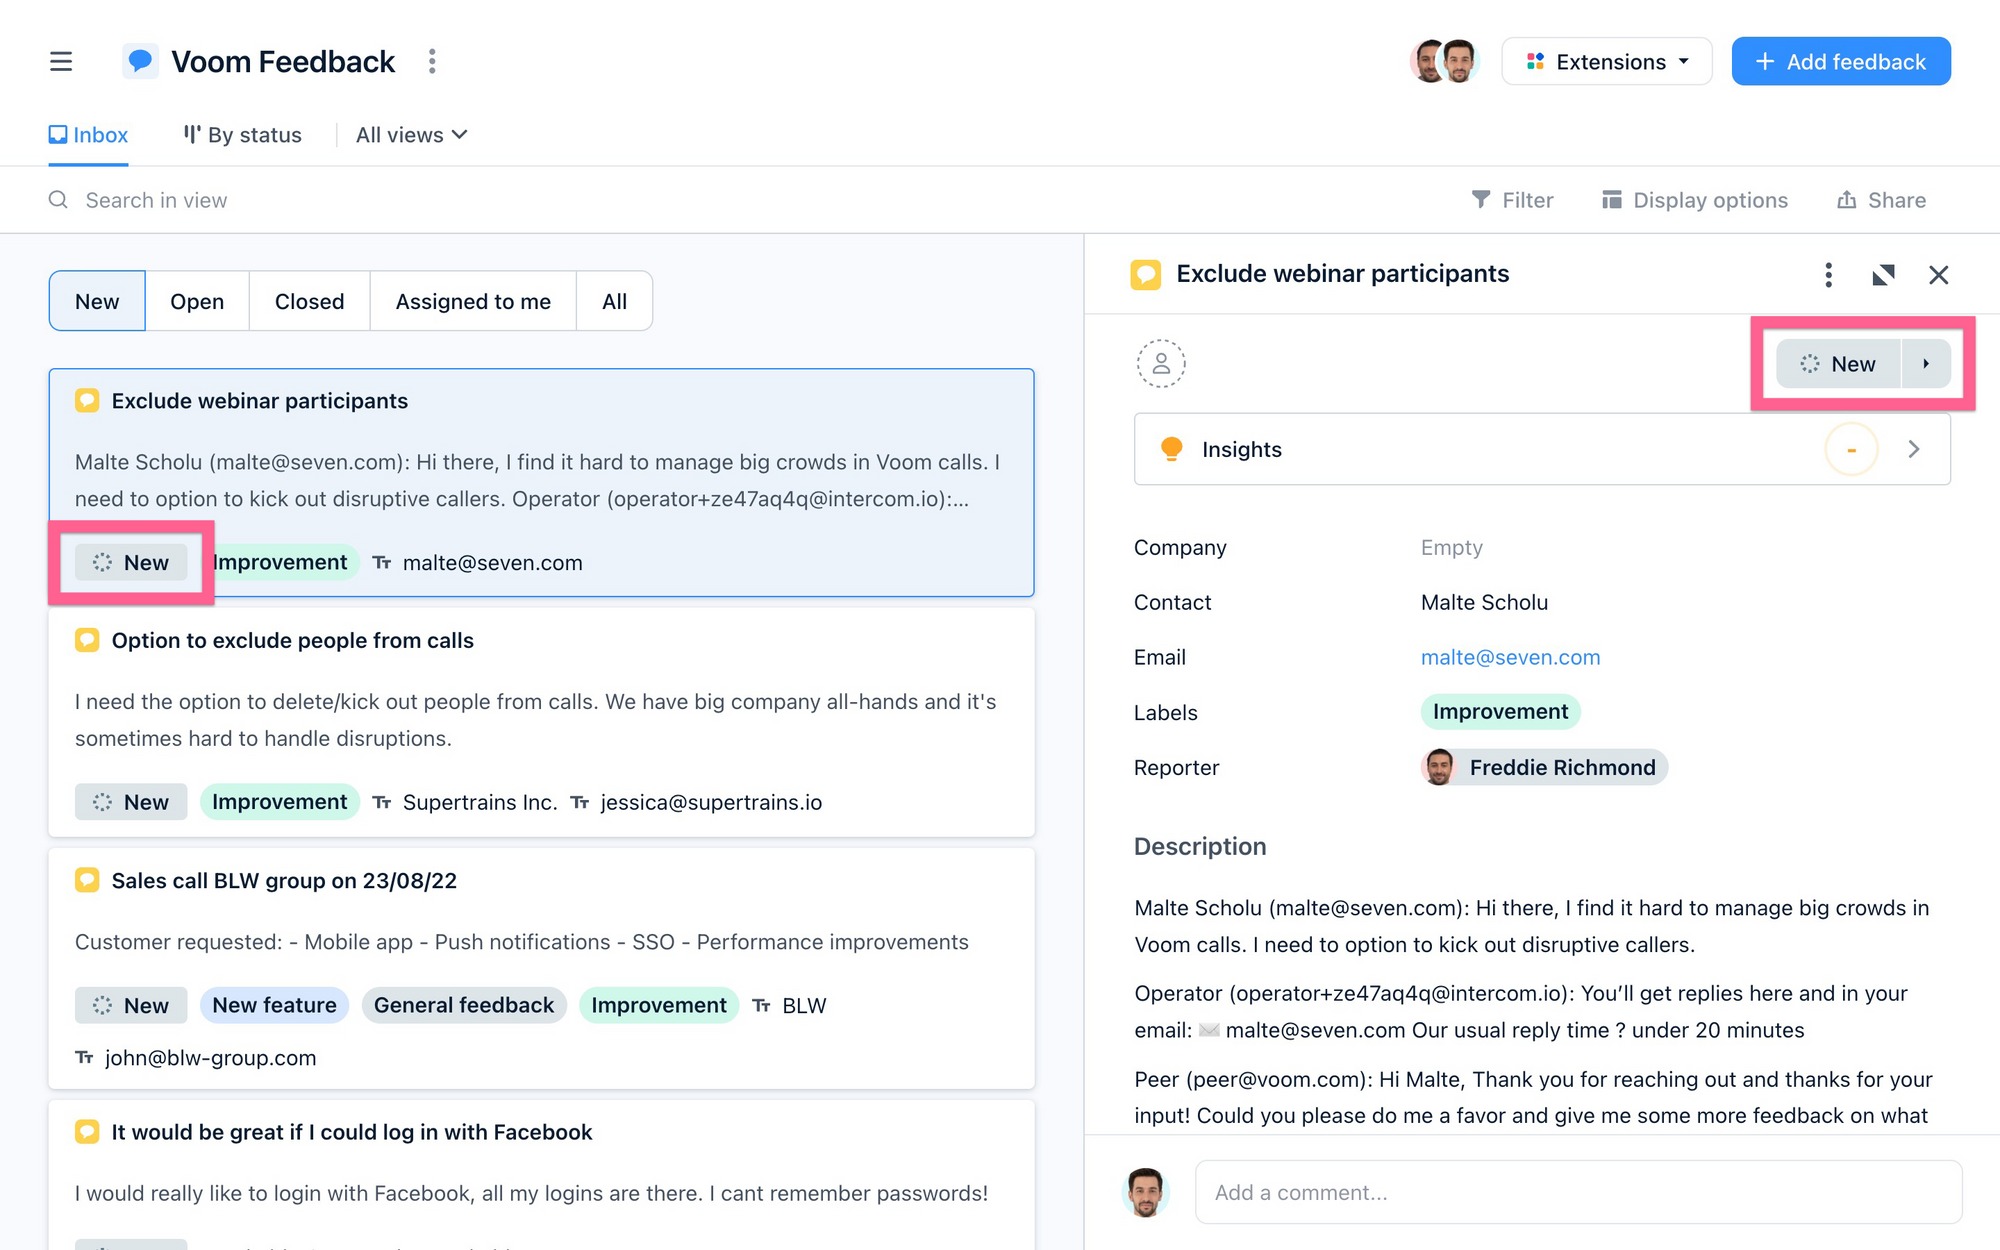Click New status on Exclude webinar participants card
The width and height of the screenshot is (2000, 1250).
tap(131, 562)
